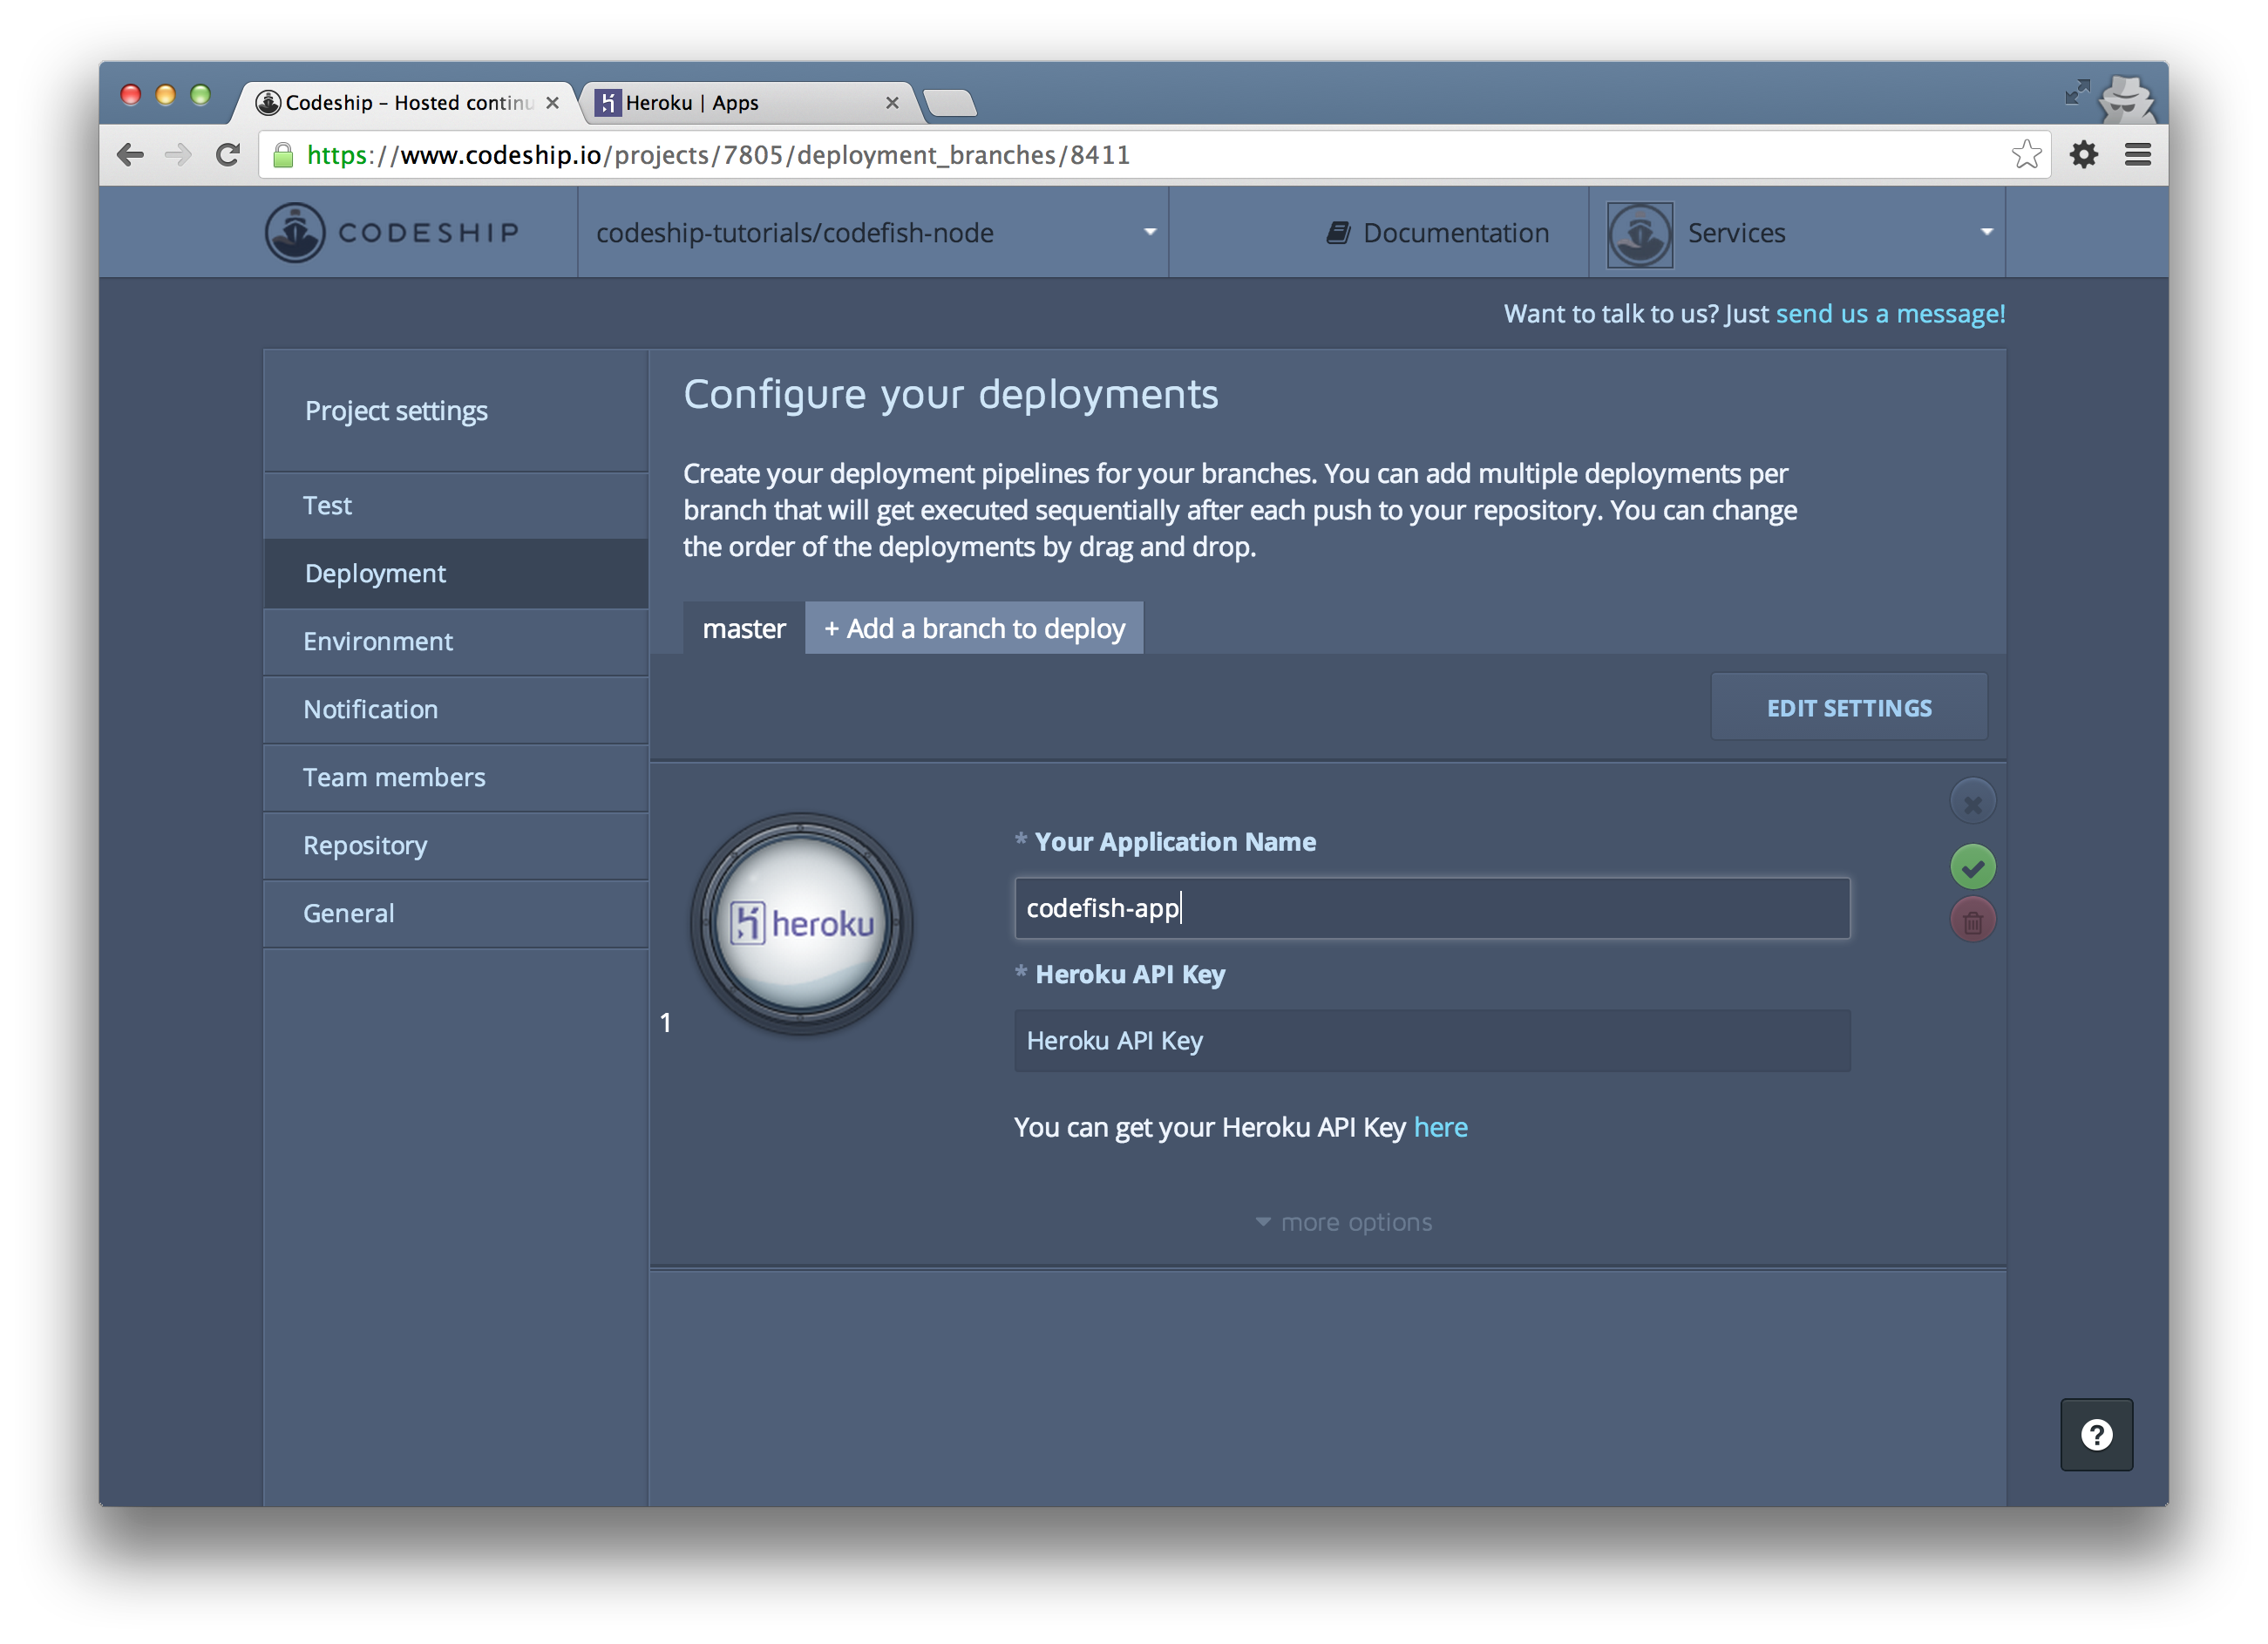This screenshot has width=2268, height=1644.
Task: Reload the page with the refresh icon
Action: [x=229, y=155]
